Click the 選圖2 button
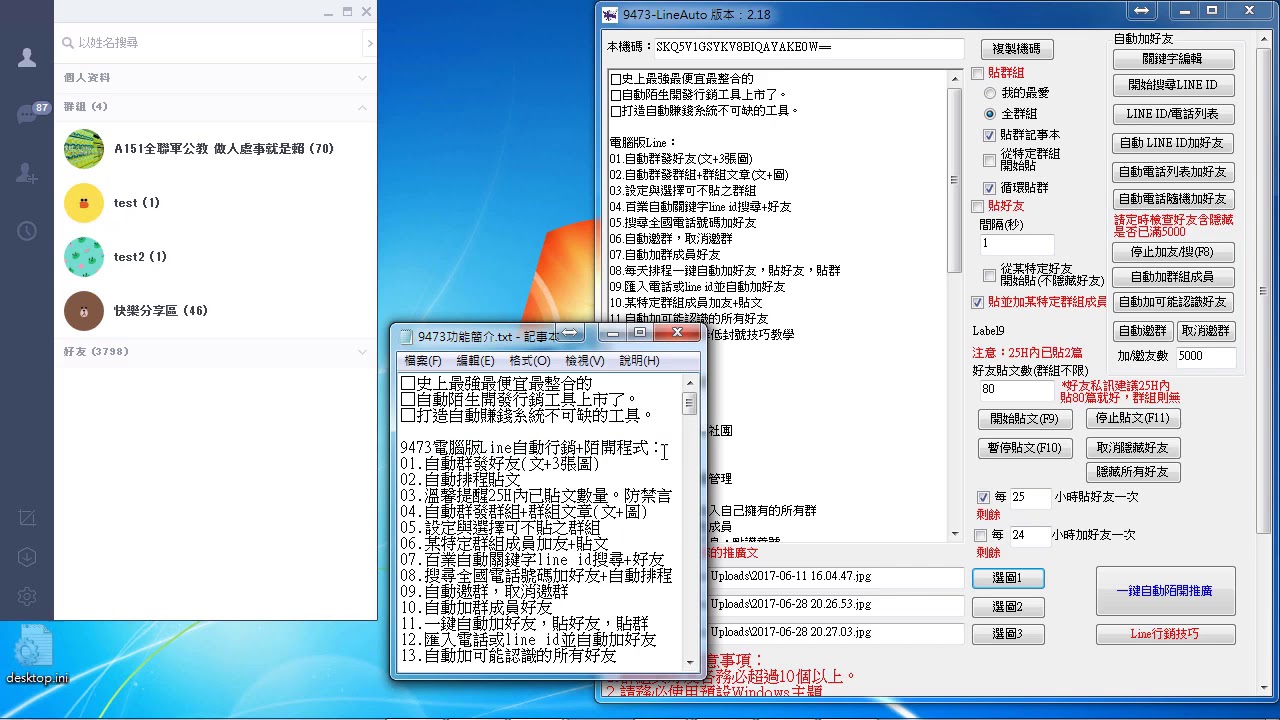Screen dimensions: 1280x720 point(1008,607)
